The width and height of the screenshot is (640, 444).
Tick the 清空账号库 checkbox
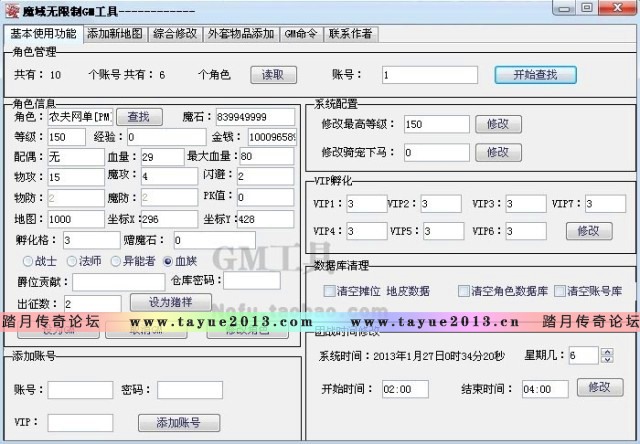[559, 291]
